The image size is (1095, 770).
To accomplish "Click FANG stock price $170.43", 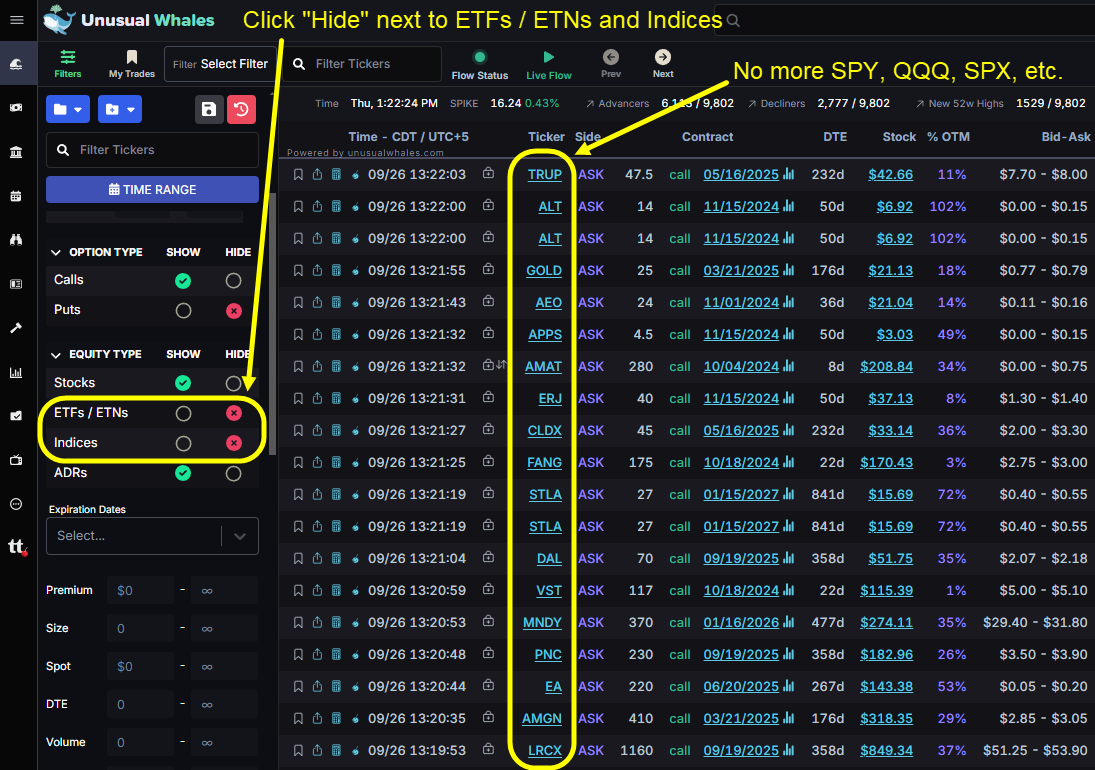I will pyautogui.click(x=886, y=462).
